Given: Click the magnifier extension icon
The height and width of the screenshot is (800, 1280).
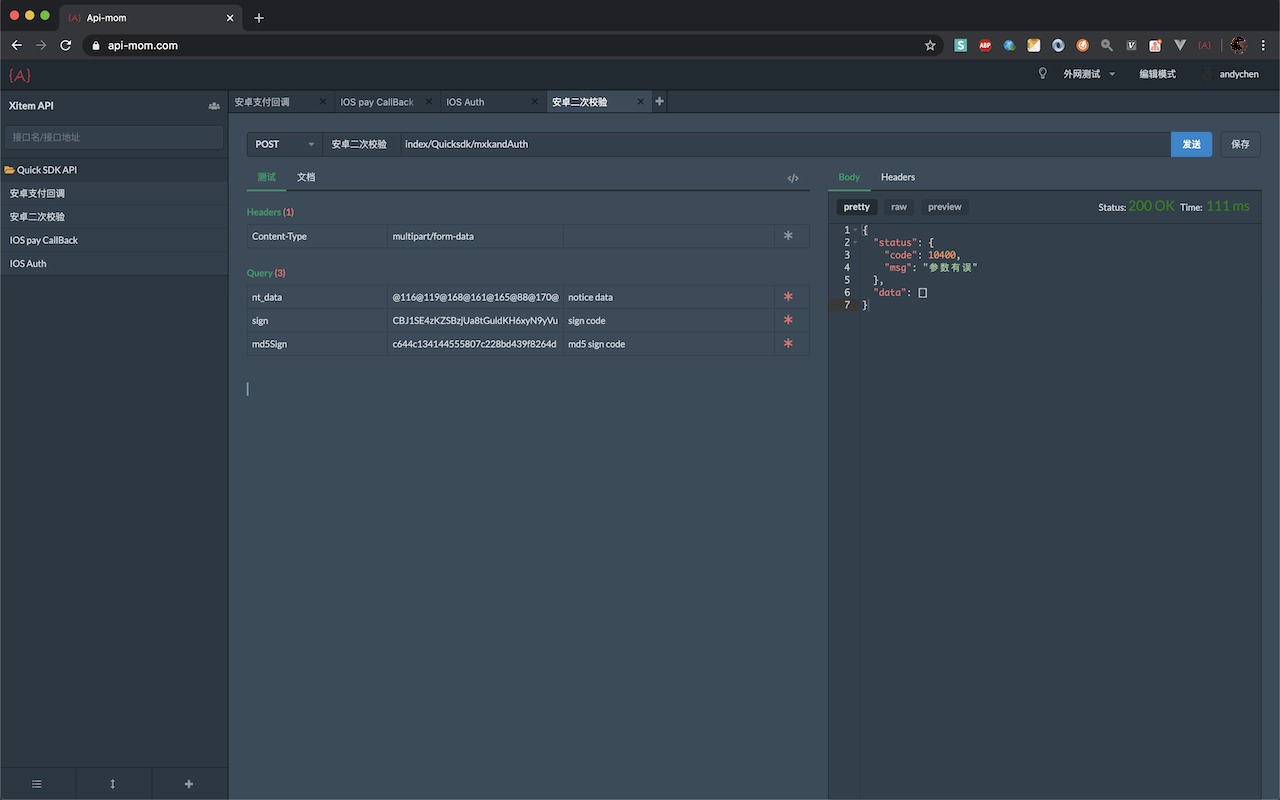Looking at the screenshot, I should point(1107,45).
